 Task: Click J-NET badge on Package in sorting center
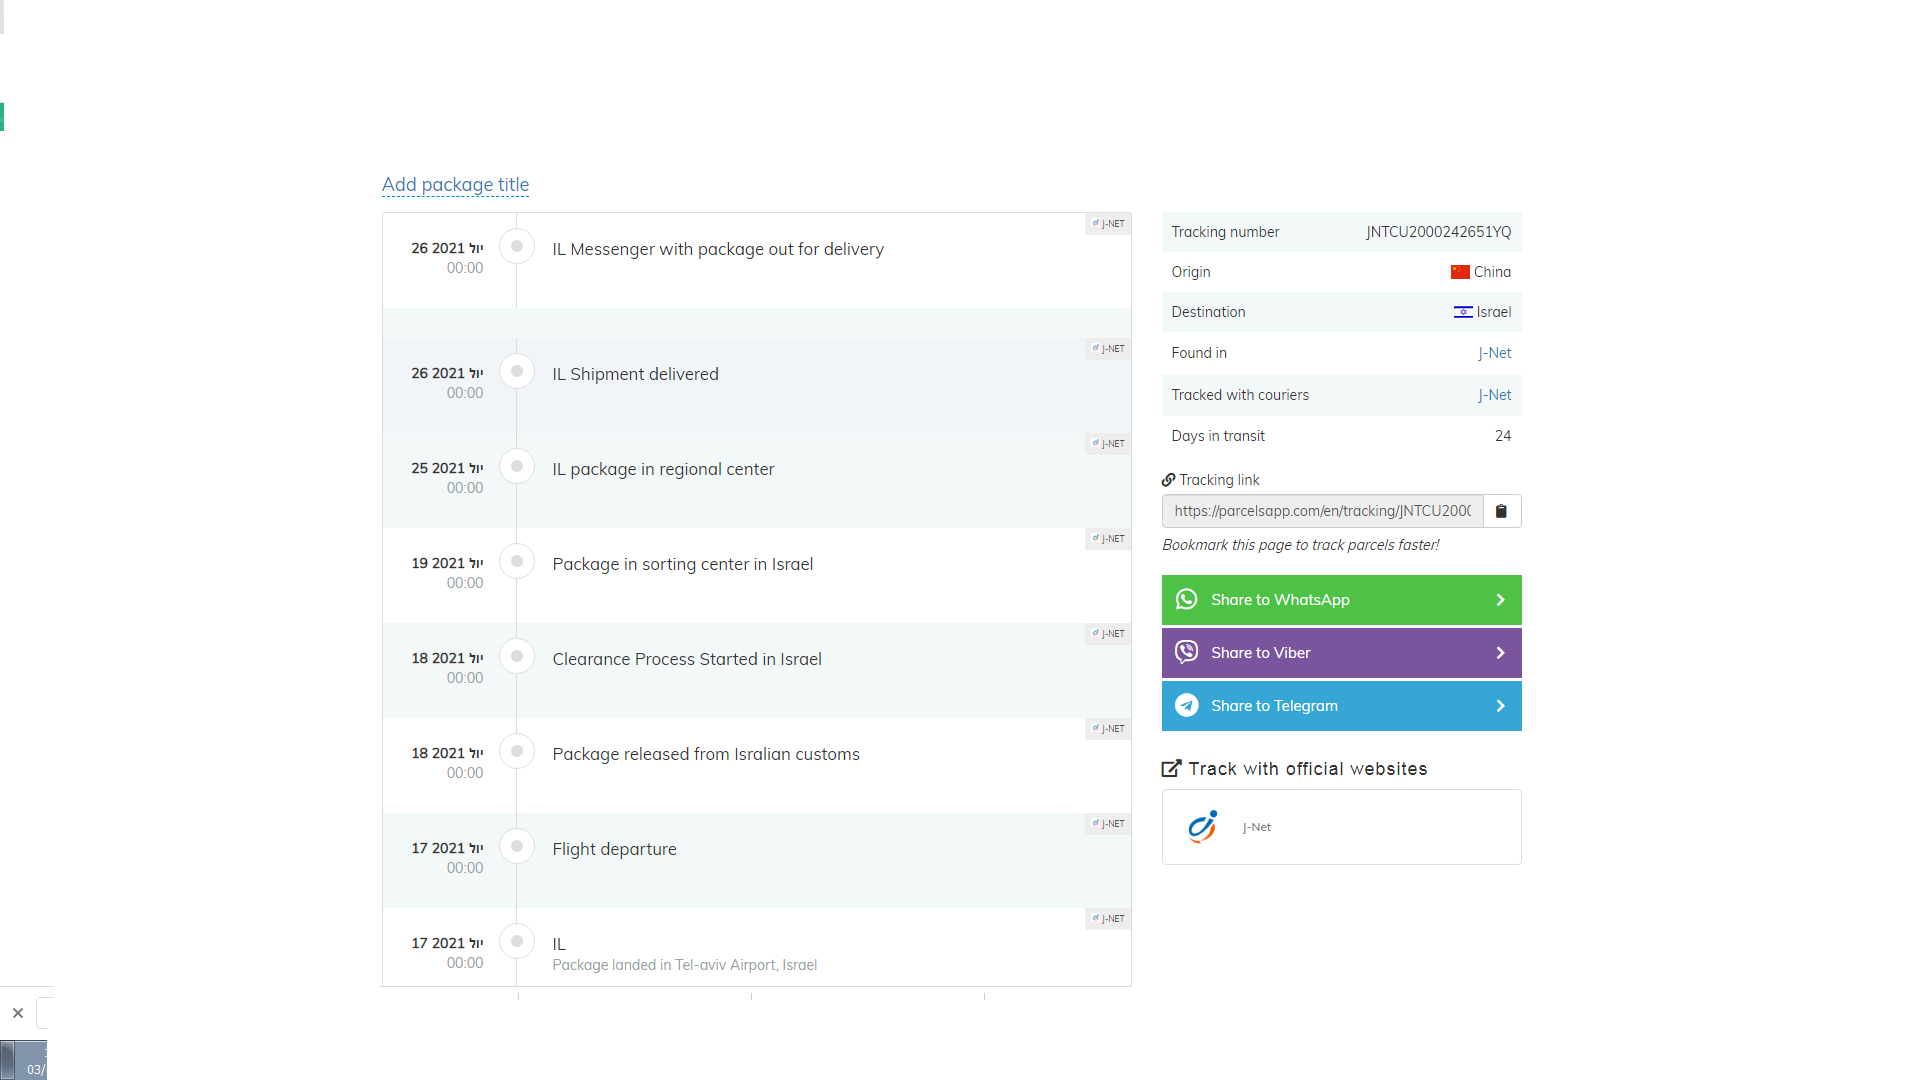click(x=1108, y=539)
